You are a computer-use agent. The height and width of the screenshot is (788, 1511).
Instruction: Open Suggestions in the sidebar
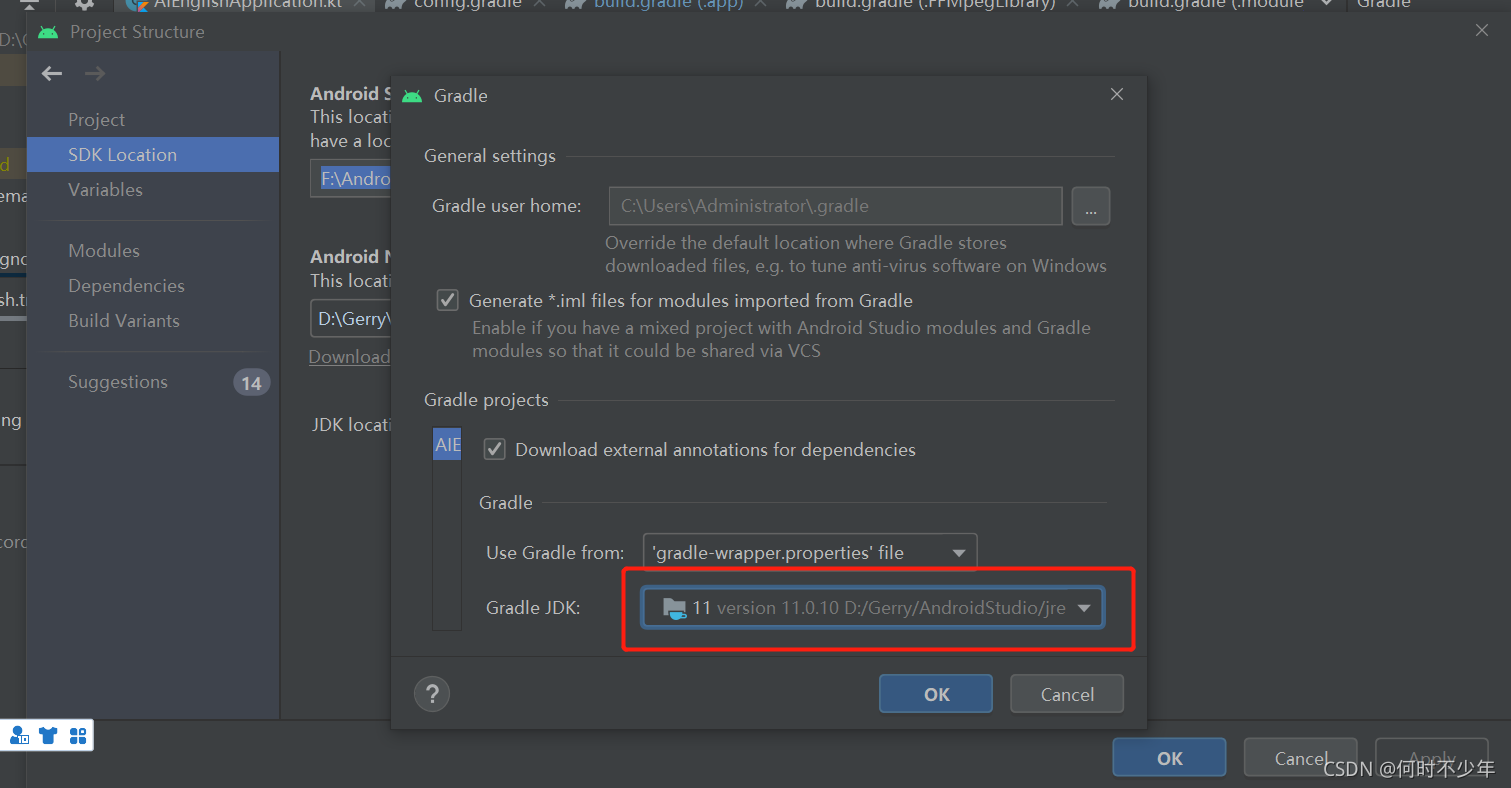pyautogui.click(x=118, y=381)
